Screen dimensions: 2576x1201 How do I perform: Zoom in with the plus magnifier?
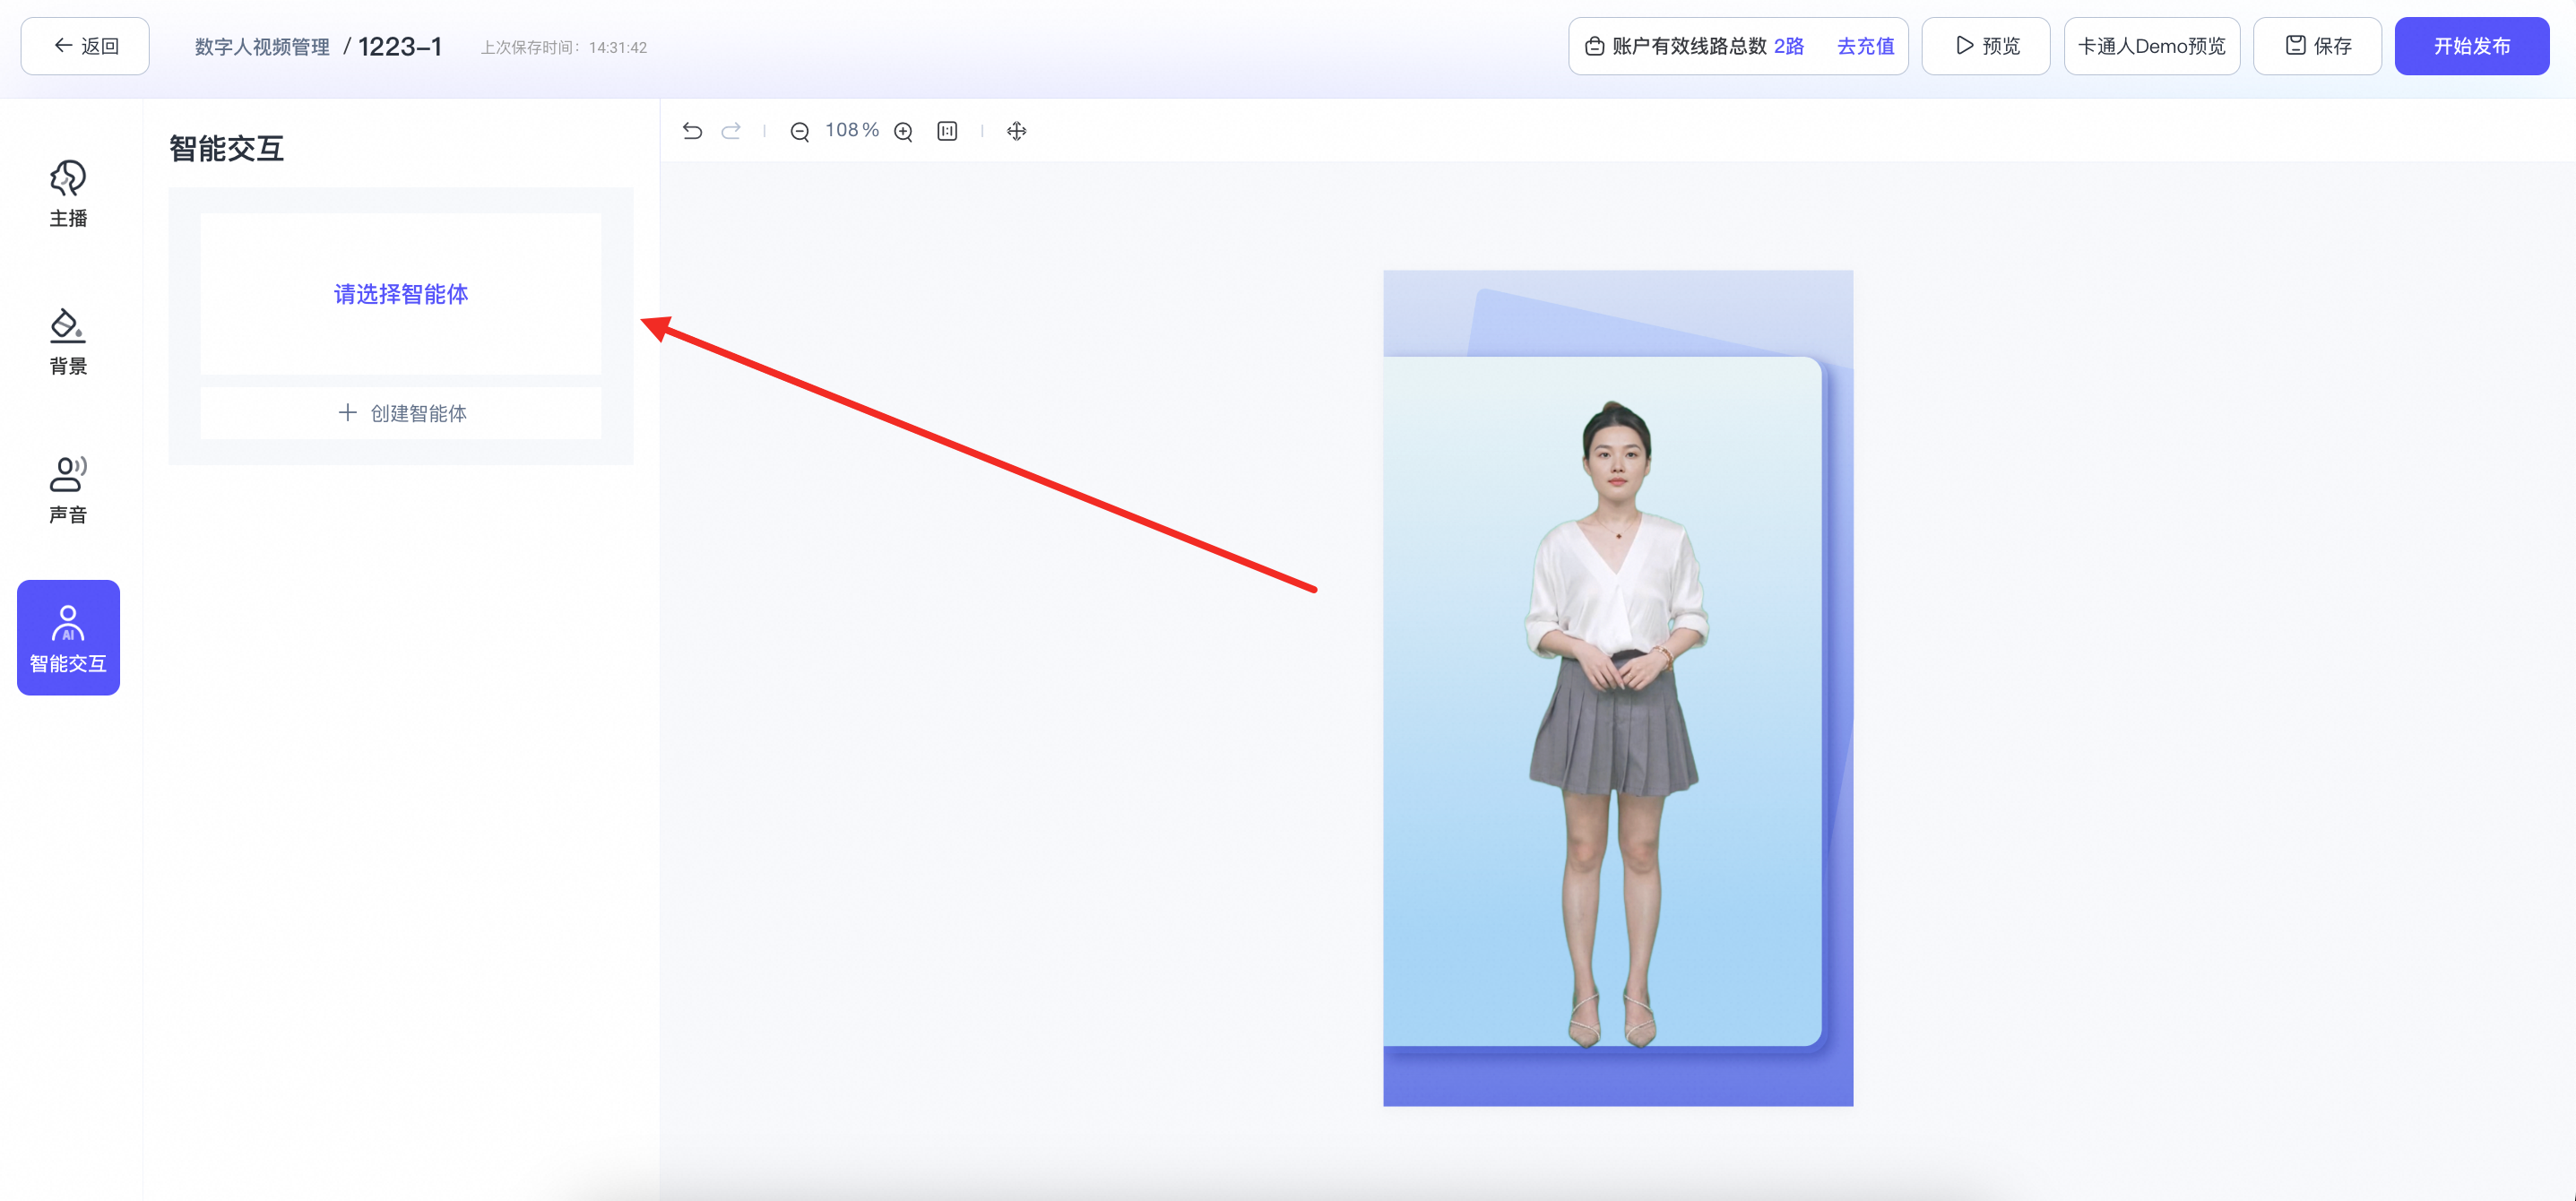click(903, 131)
